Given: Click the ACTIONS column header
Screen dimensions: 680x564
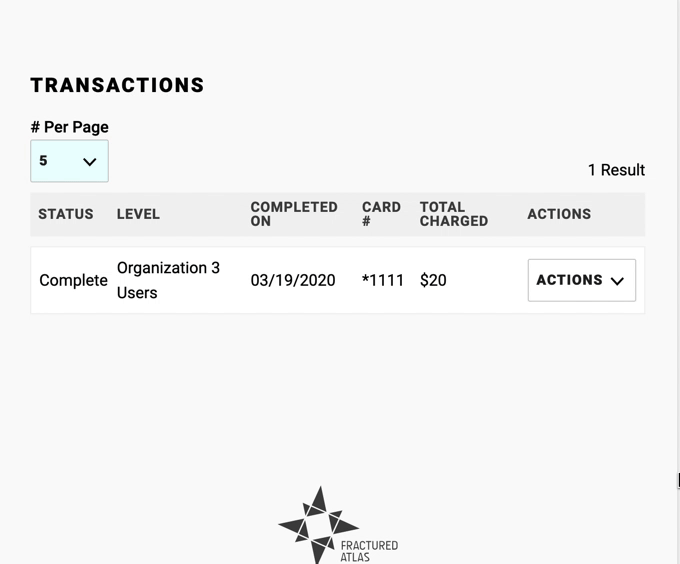Looking at the screenshot, I should 559,214.
